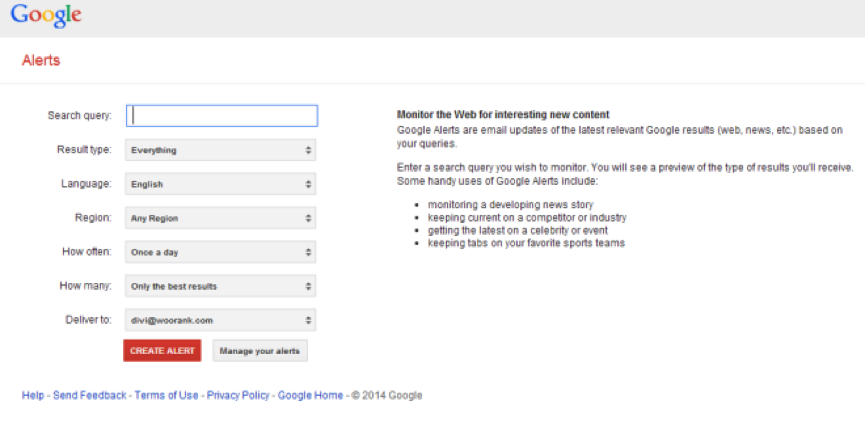Click the Google logo

tap(46, 15)
